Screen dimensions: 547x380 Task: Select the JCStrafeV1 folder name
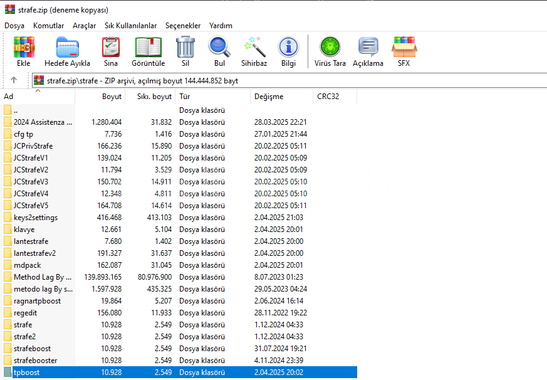click(31, 158)
